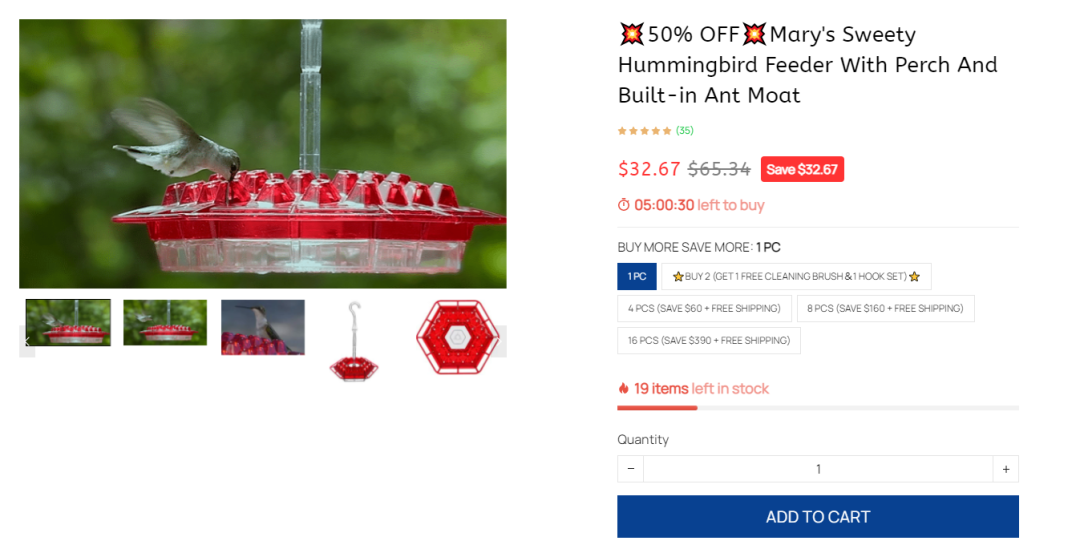Select the hummingbird close-up thumbnail
Viewport: 1080px width, 549px height.
pos(263,327)
